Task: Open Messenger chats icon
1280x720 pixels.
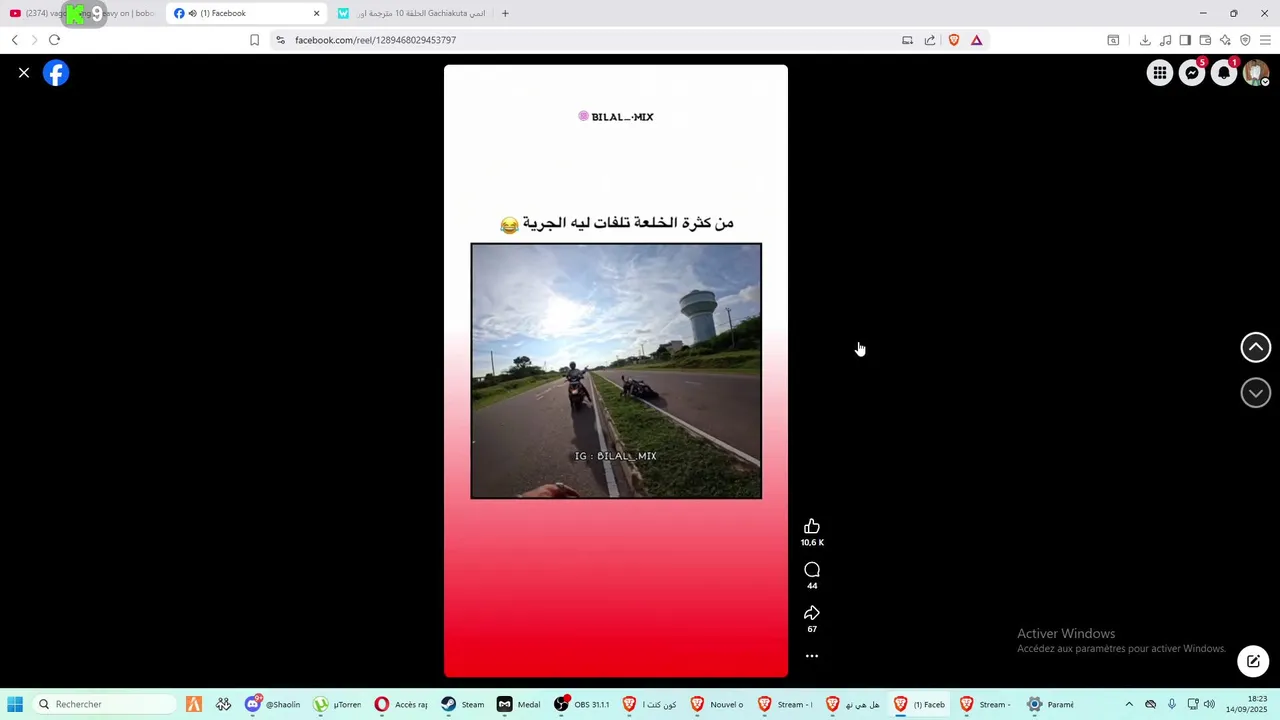Action: (x=1191, y=73)
